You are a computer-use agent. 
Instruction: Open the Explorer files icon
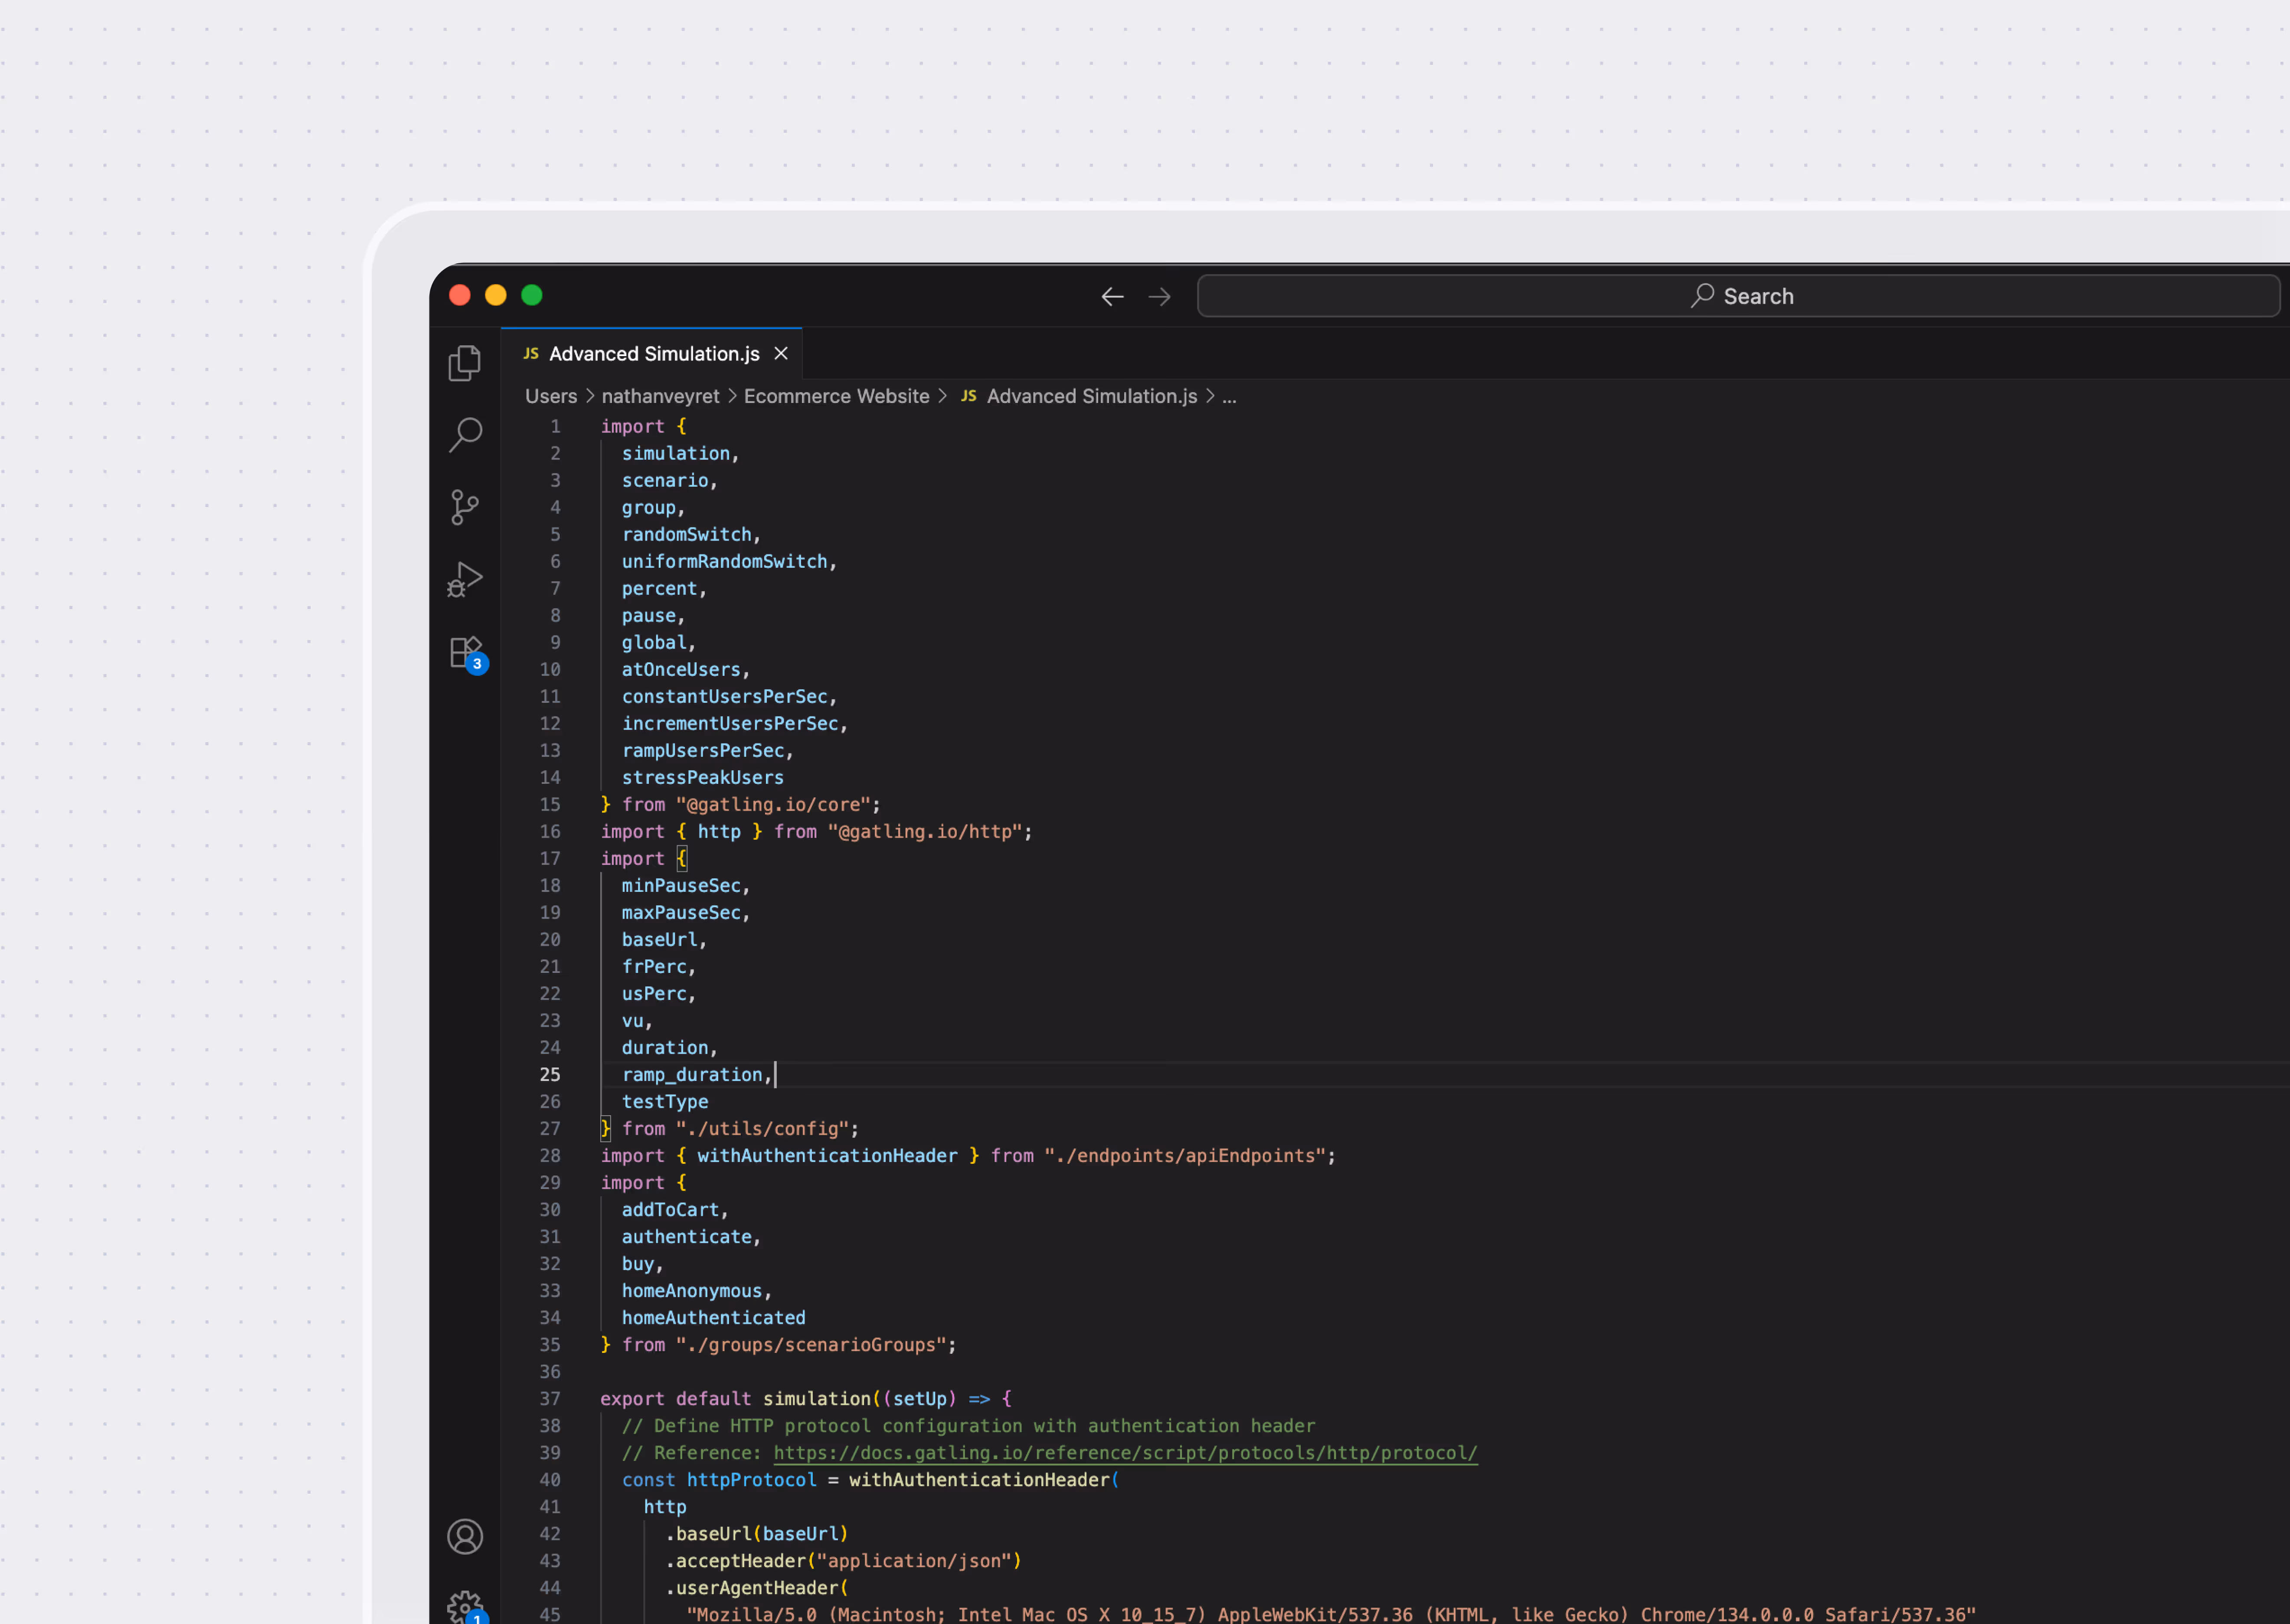coord(464,363)
